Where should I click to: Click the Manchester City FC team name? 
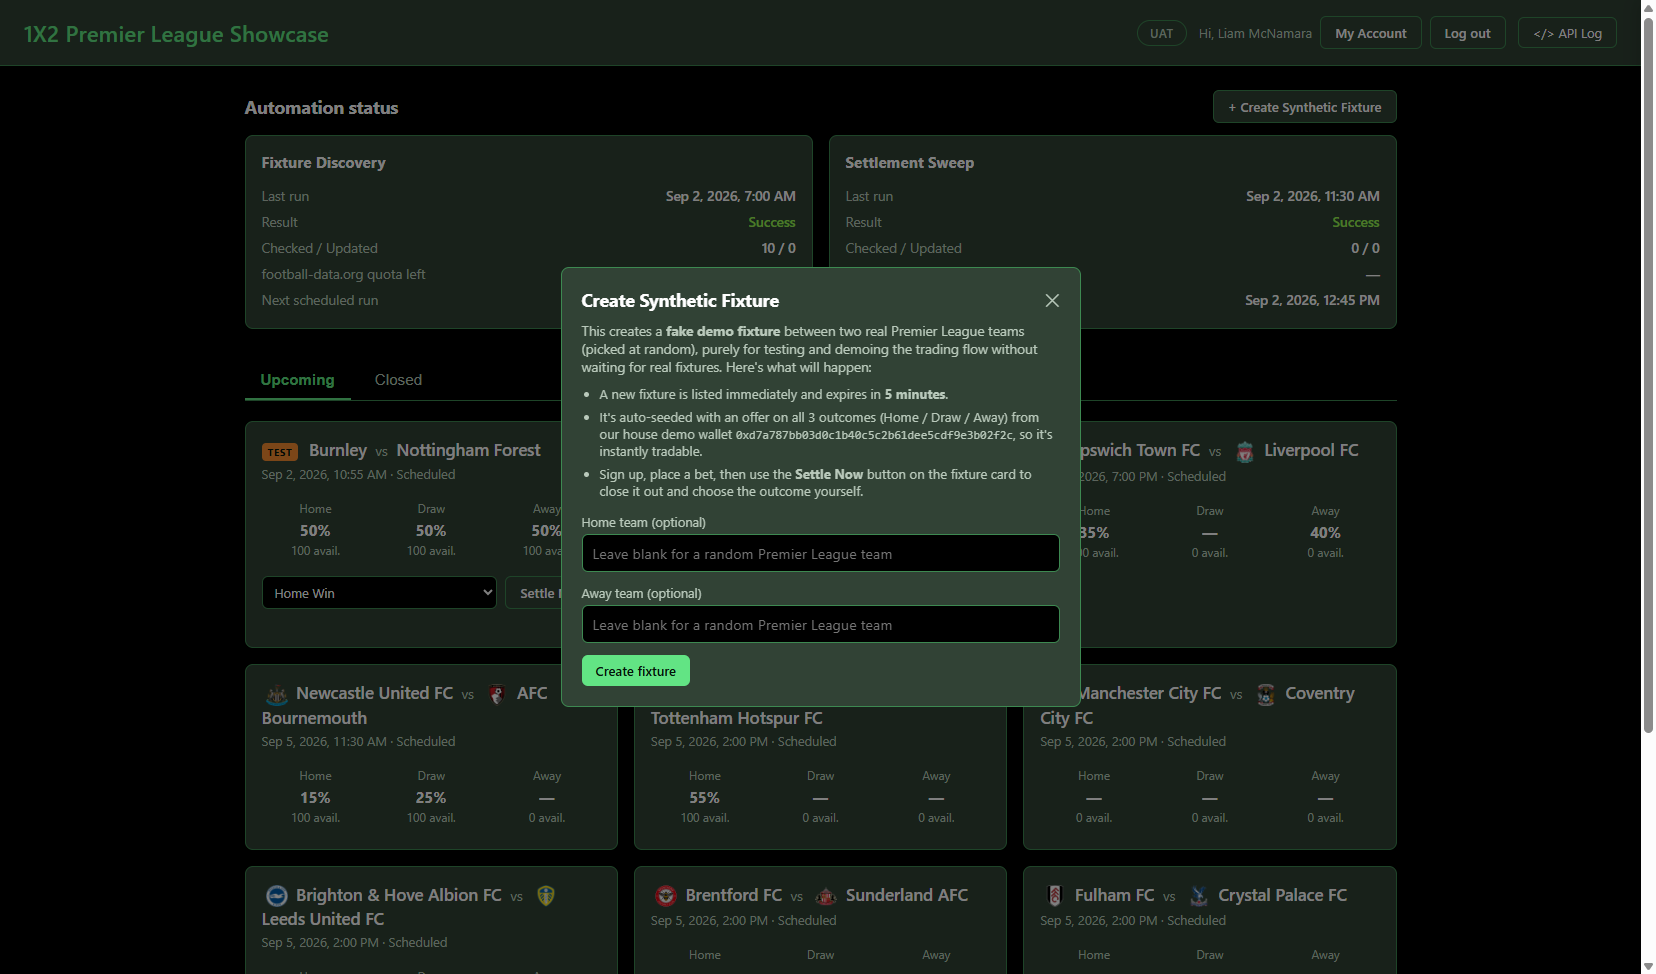(1150, 693)
